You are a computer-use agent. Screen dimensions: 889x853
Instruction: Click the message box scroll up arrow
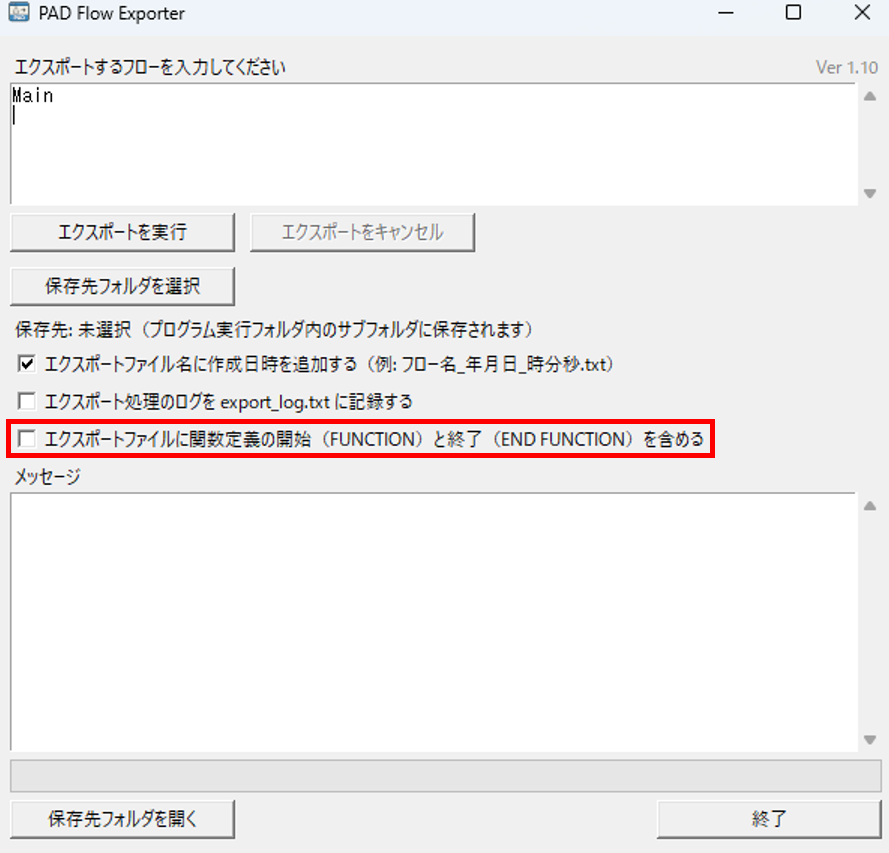(870, 506)
